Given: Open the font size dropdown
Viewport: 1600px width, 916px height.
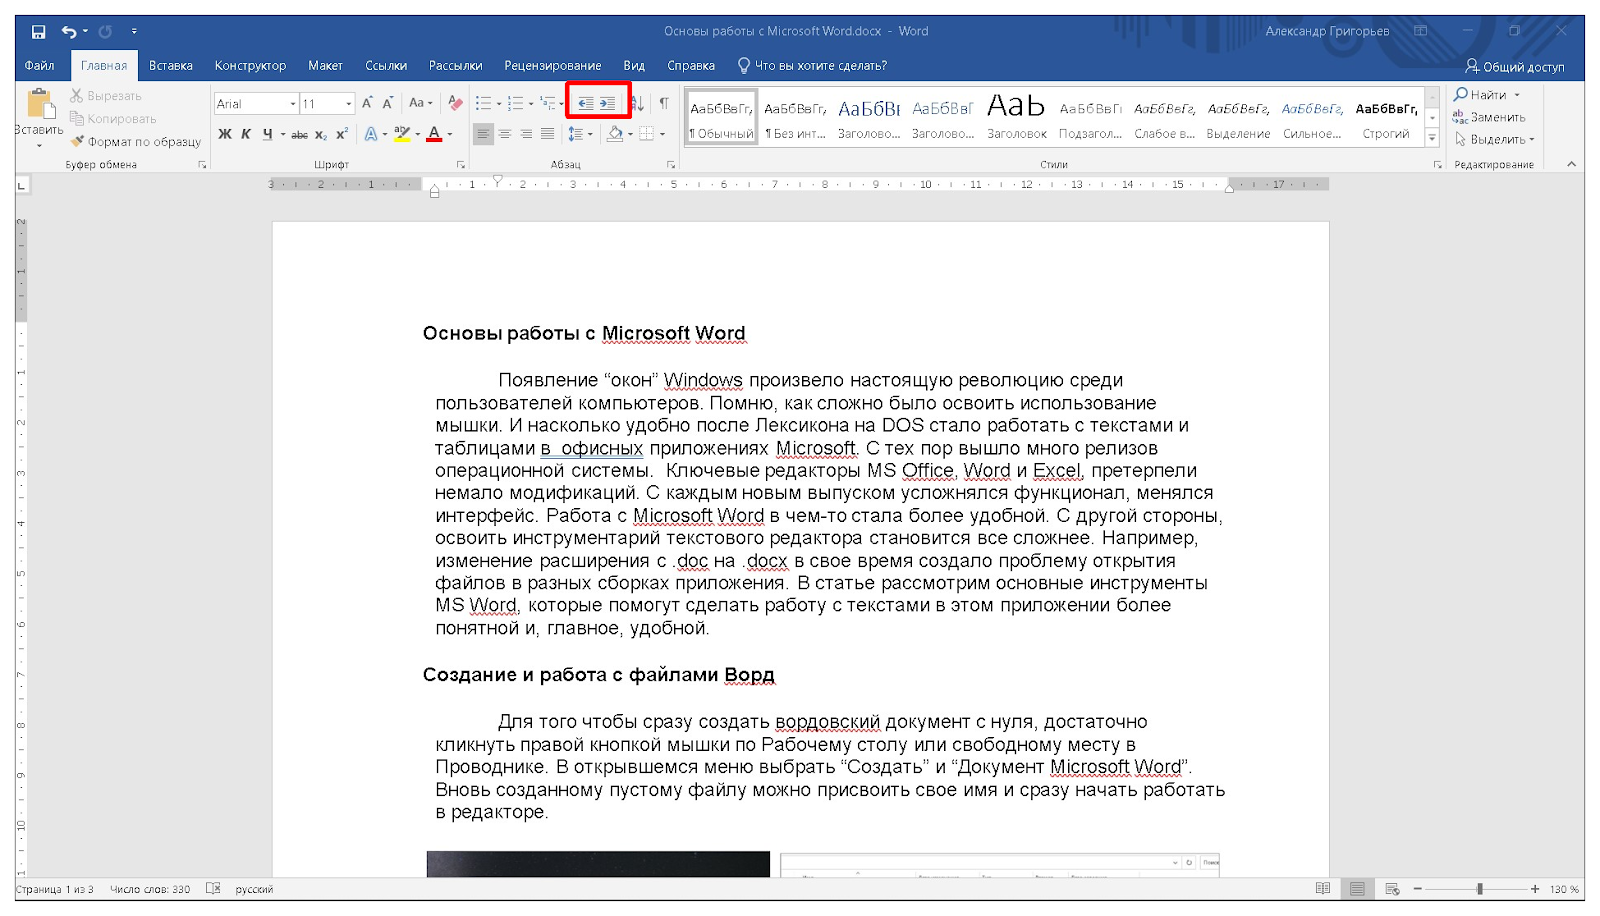Looking at the screenshot, I should (x=348, y=104).
